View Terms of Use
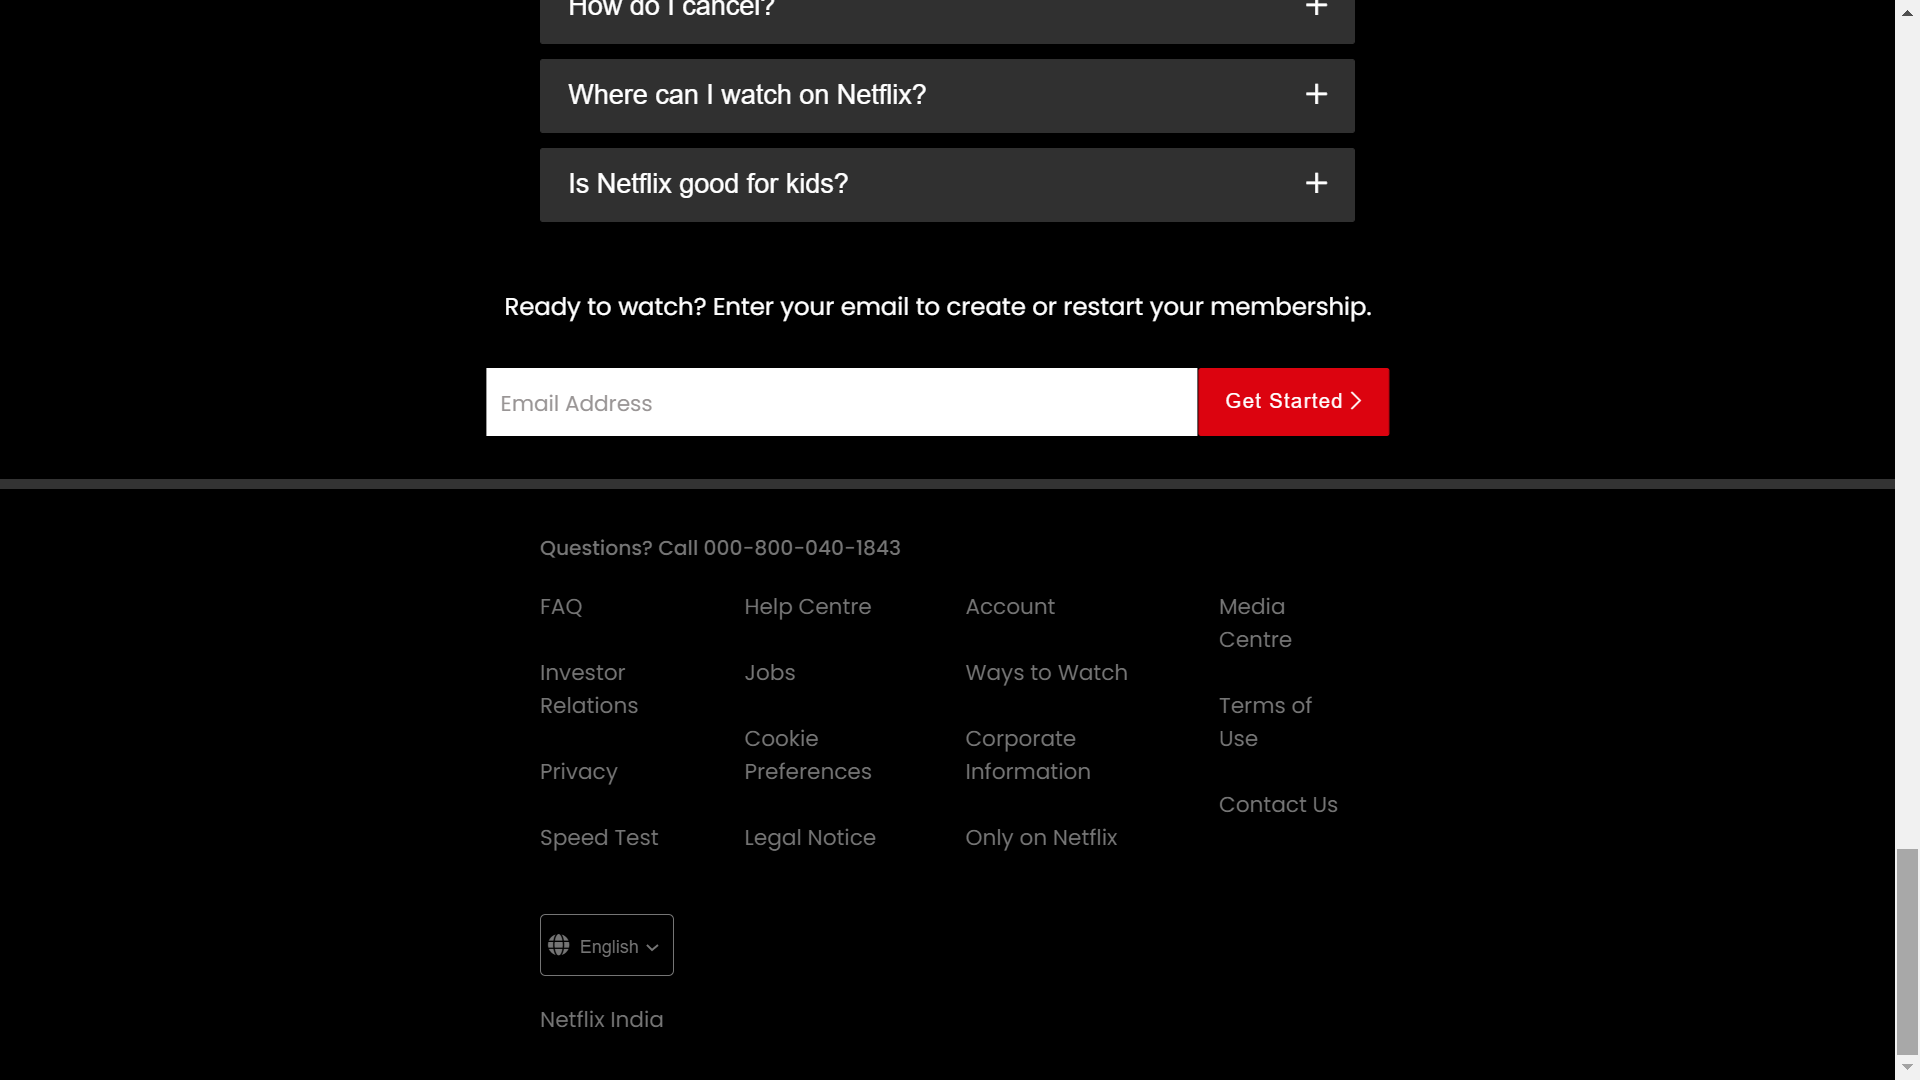Image resolution: width=1920 pixels, height=1080 pixels. tap(1264, 721)
